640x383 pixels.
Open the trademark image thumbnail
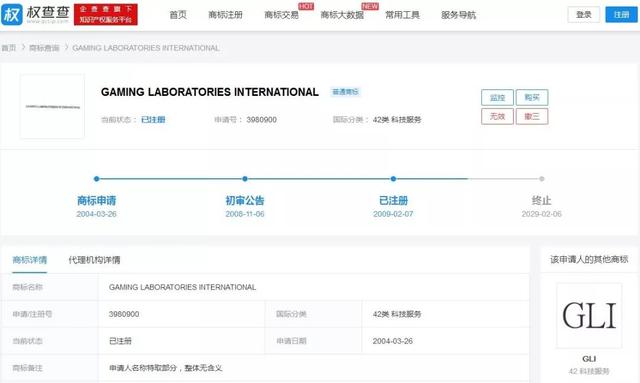(52, 107)
